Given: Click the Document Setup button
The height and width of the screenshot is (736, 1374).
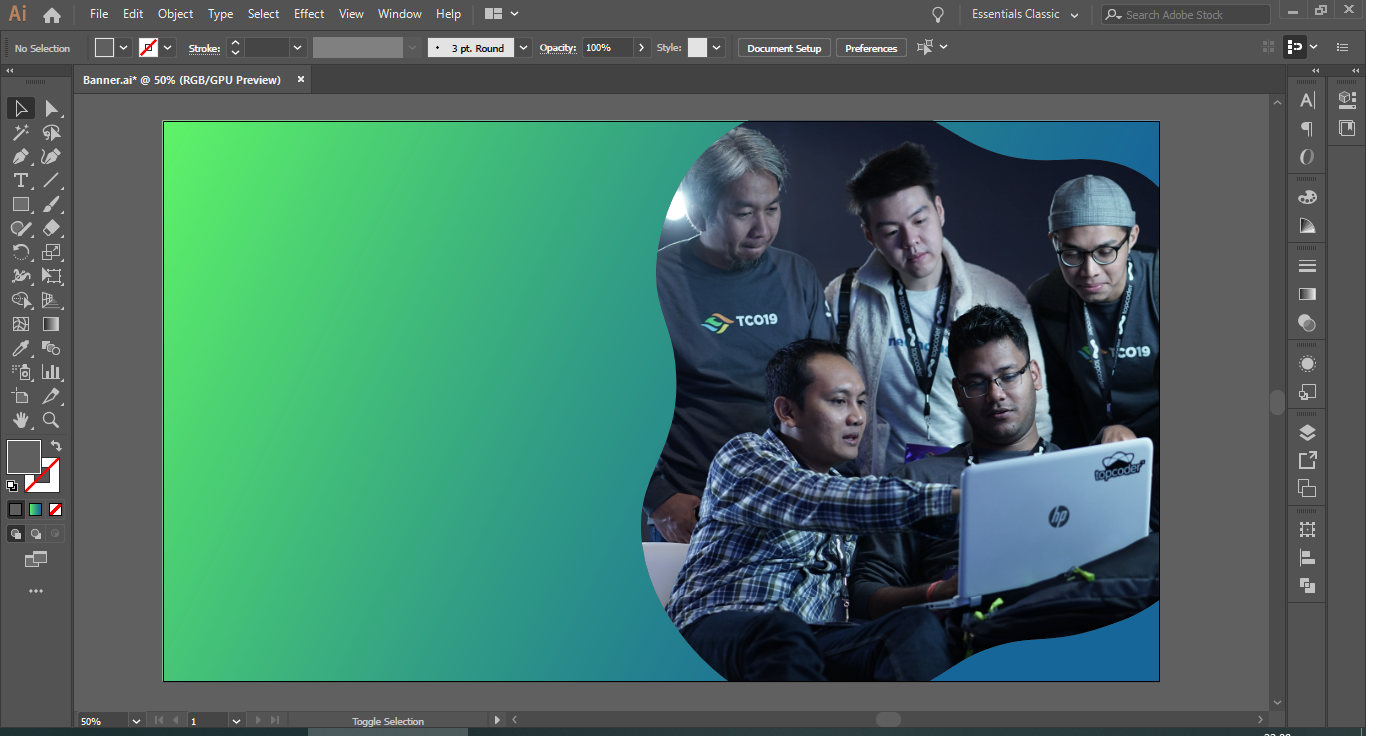Looking at the screenshot, I should pyautogui.click(x=784, y=48).
